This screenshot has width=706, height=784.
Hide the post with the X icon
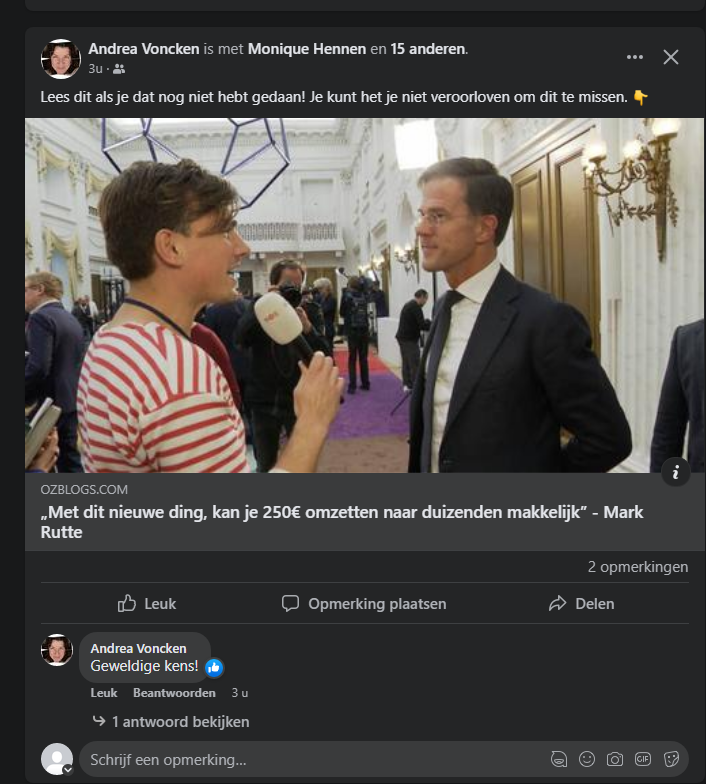point(671,57)
